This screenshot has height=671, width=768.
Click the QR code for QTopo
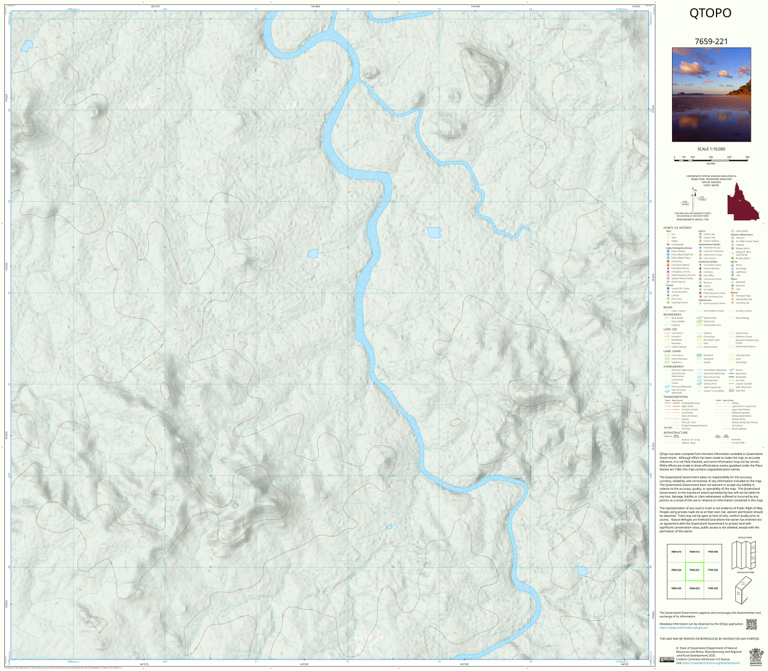(x=751, y=624)
